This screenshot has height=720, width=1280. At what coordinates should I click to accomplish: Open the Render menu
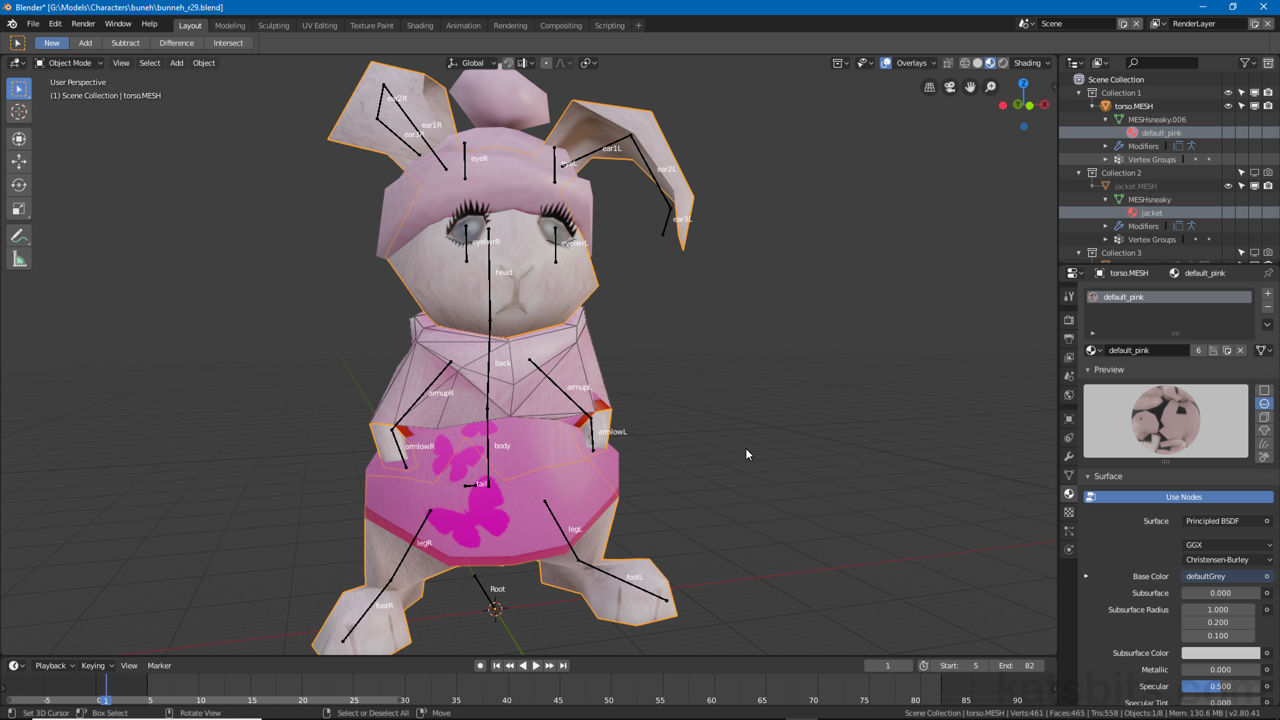pyautogui.click(x=83, y=24)
